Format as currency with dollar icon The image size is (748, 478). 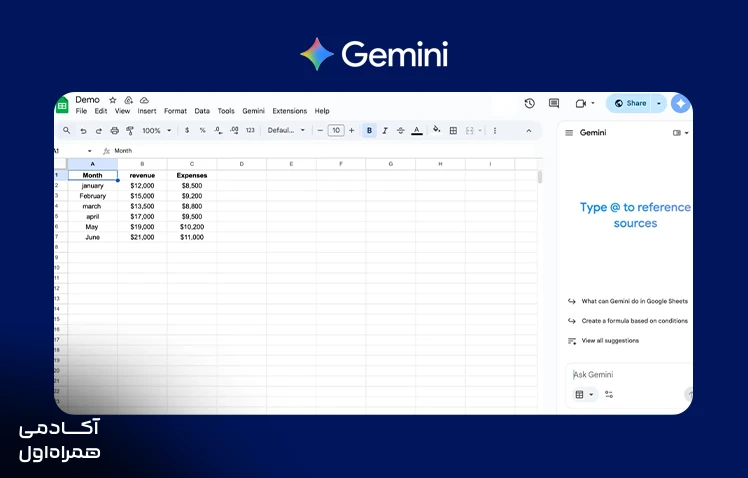pos(187,130)
